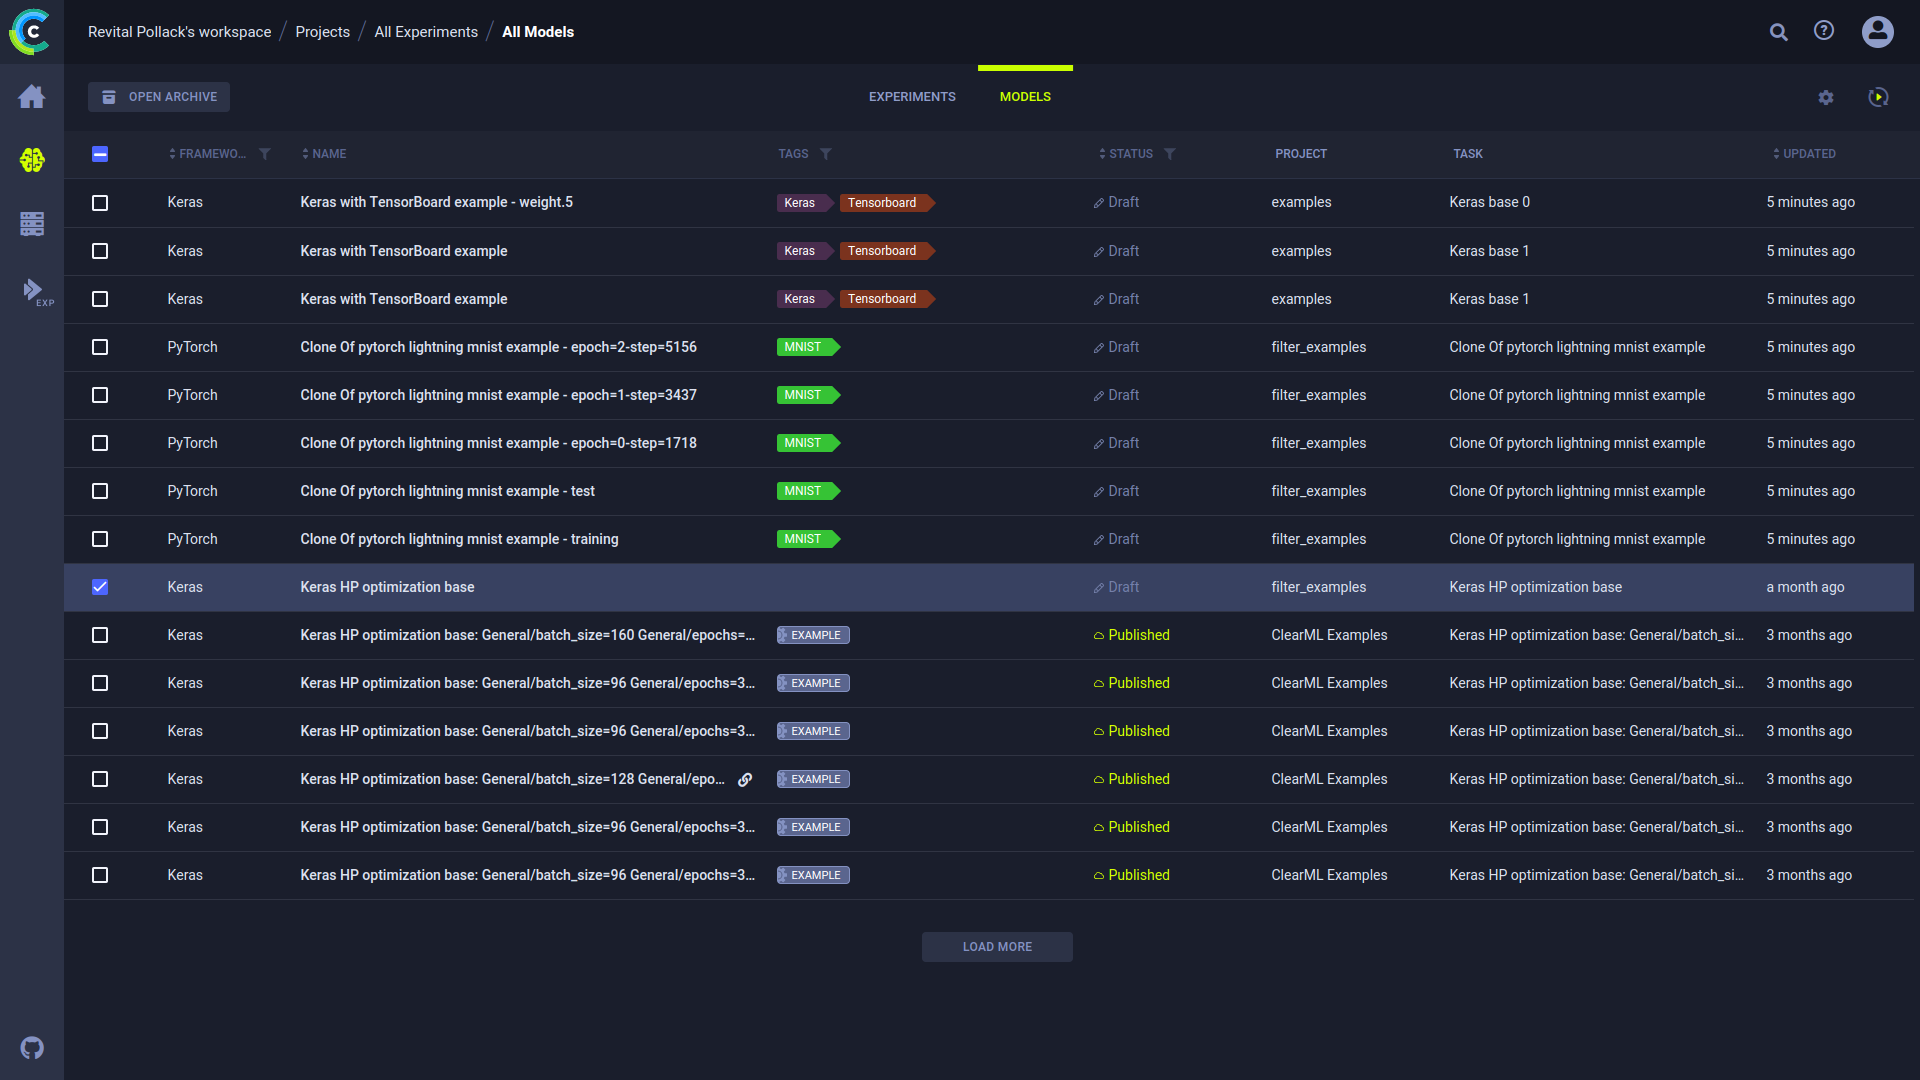
Task: Uncheck Keras HP optimization base row checkbox
Action: (x=100, y=587)
